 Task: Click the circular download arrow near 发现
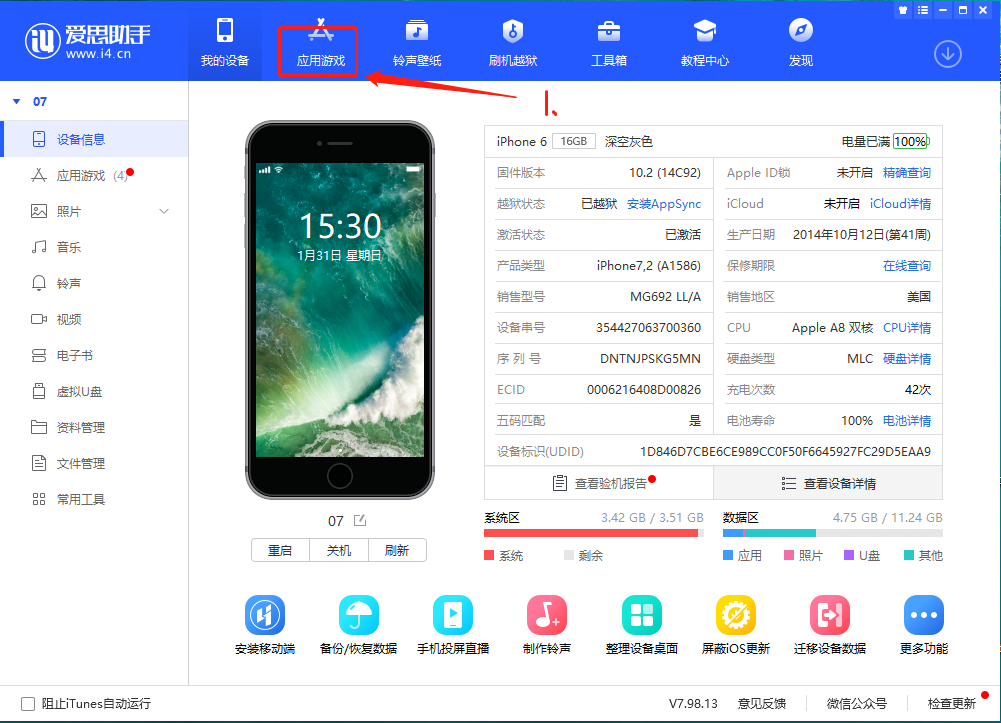pos(947,54)
